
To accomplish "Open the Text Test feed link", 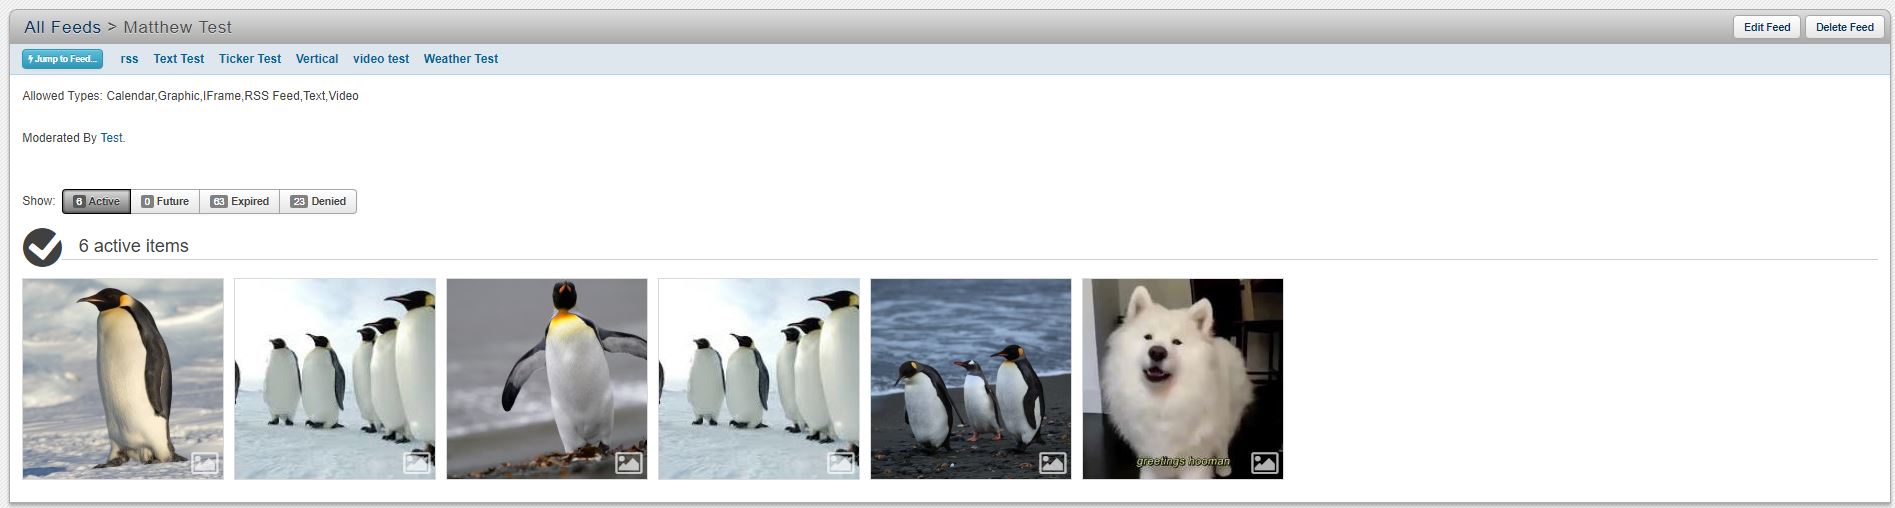I will point(178,59).
